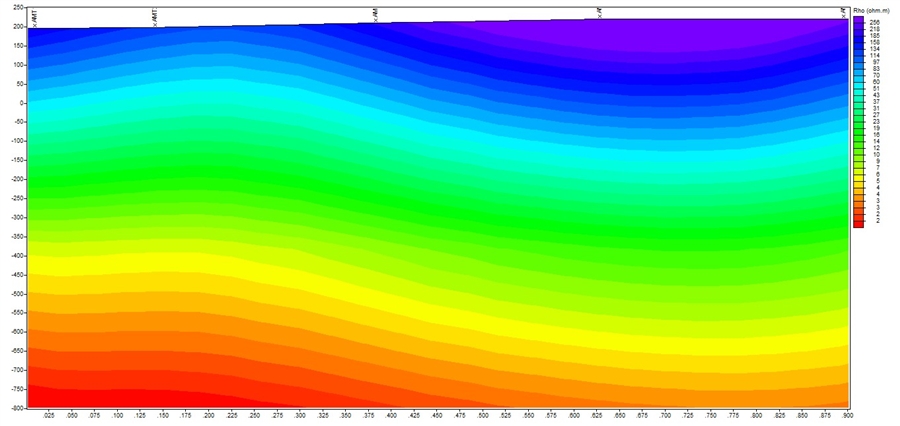Click the 12 value in the resistivity legend

tap(876, 147)
